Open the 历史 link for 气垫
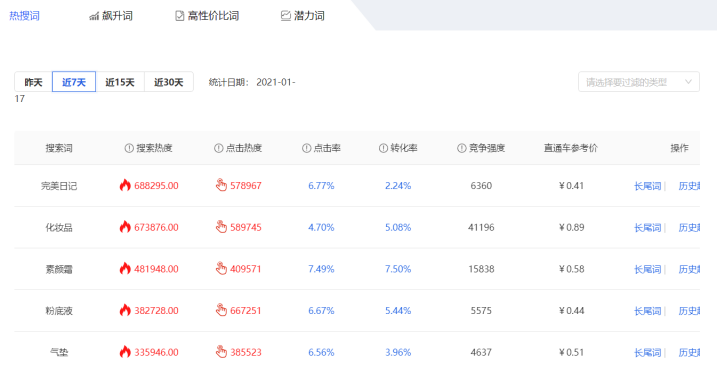Screen dimensions: 718x369 pyautogui.click(x=689, y=353)
